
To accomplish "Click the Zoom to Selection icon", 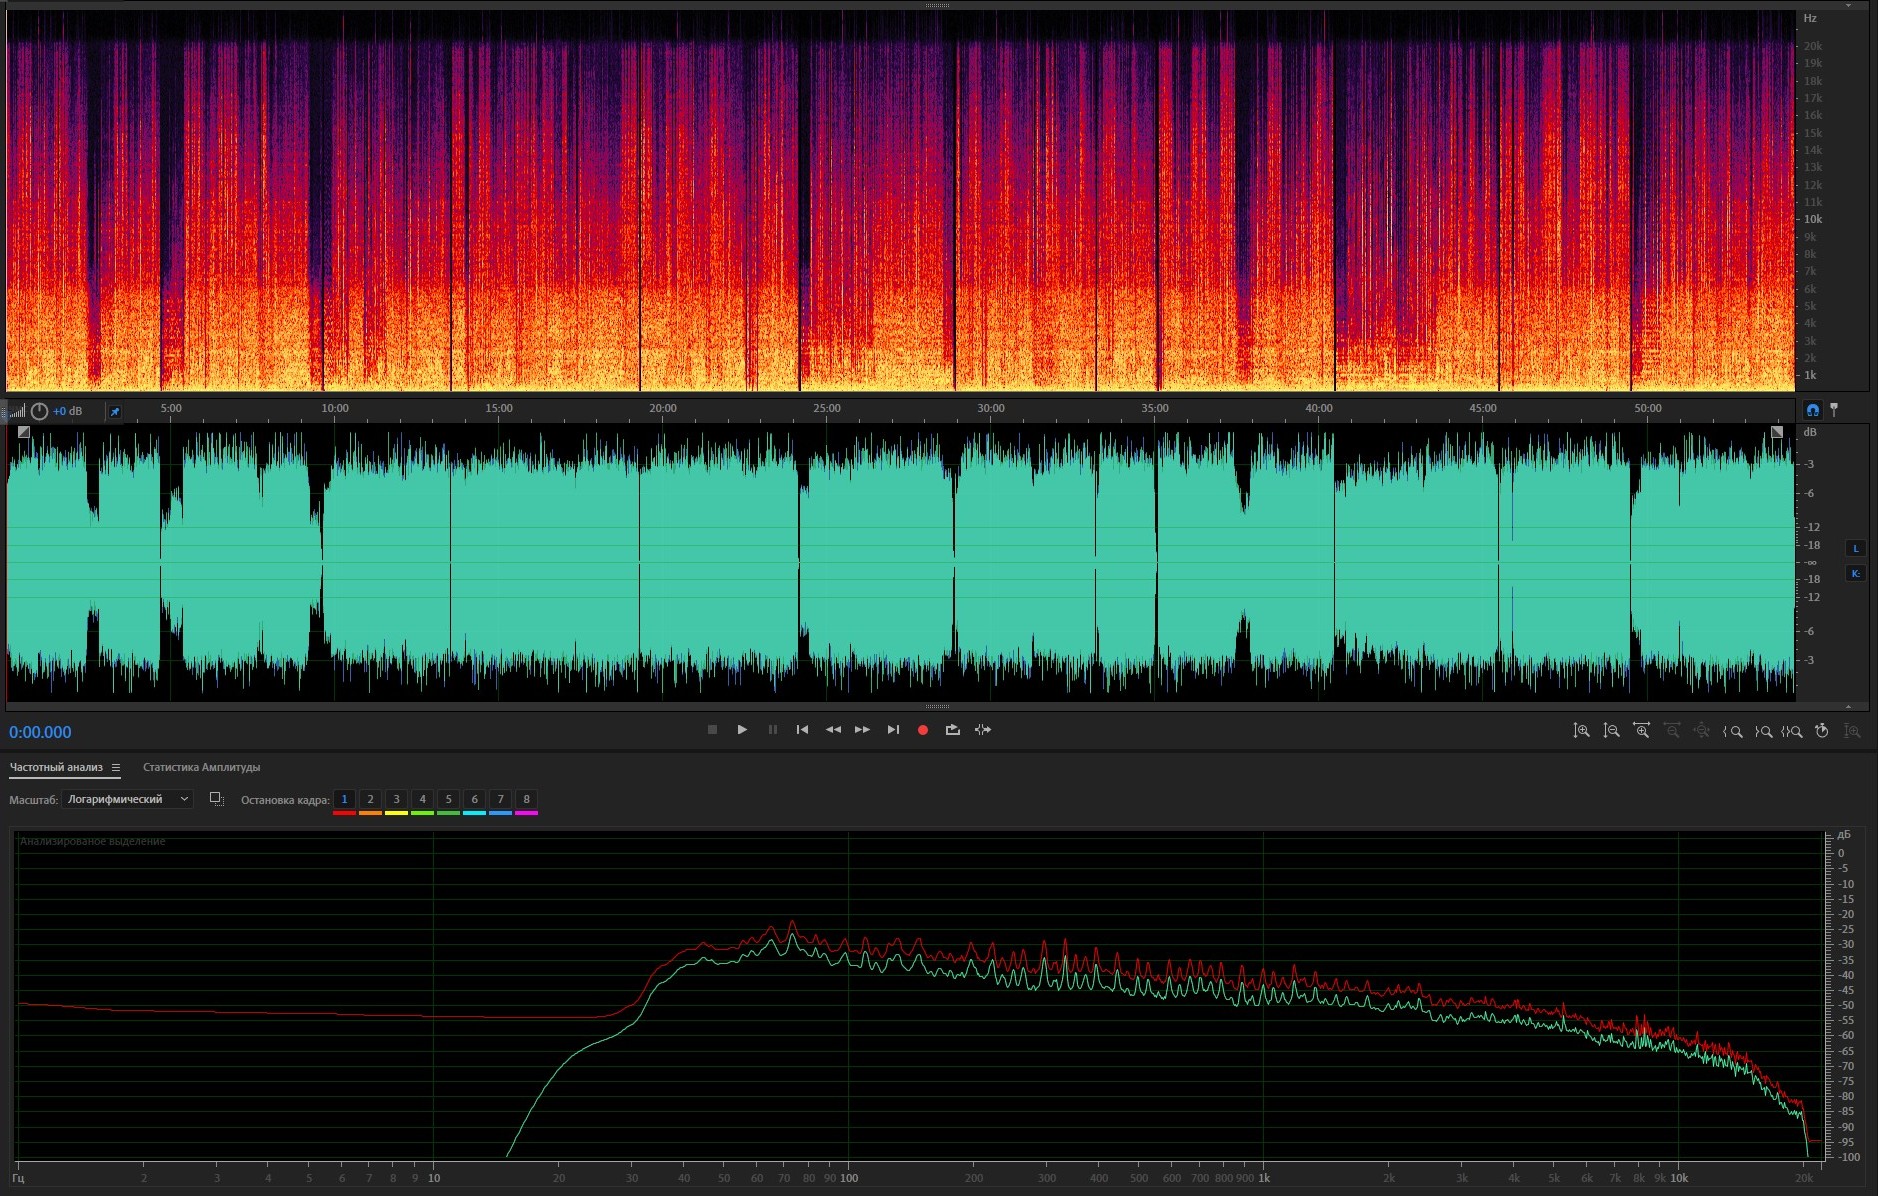I will [1792, 731].
